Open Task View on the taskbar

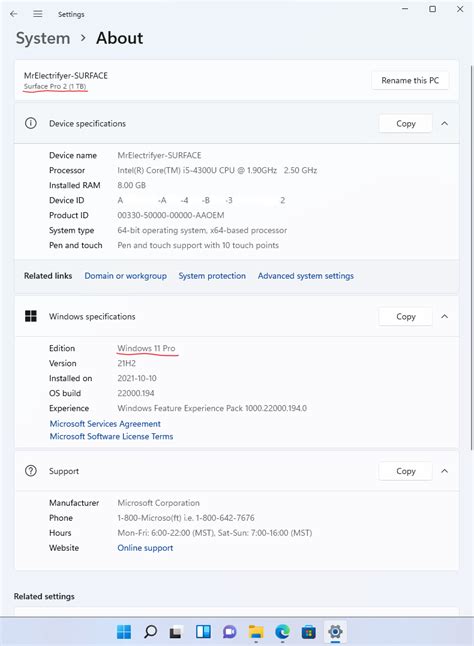[x=176, y=631]
